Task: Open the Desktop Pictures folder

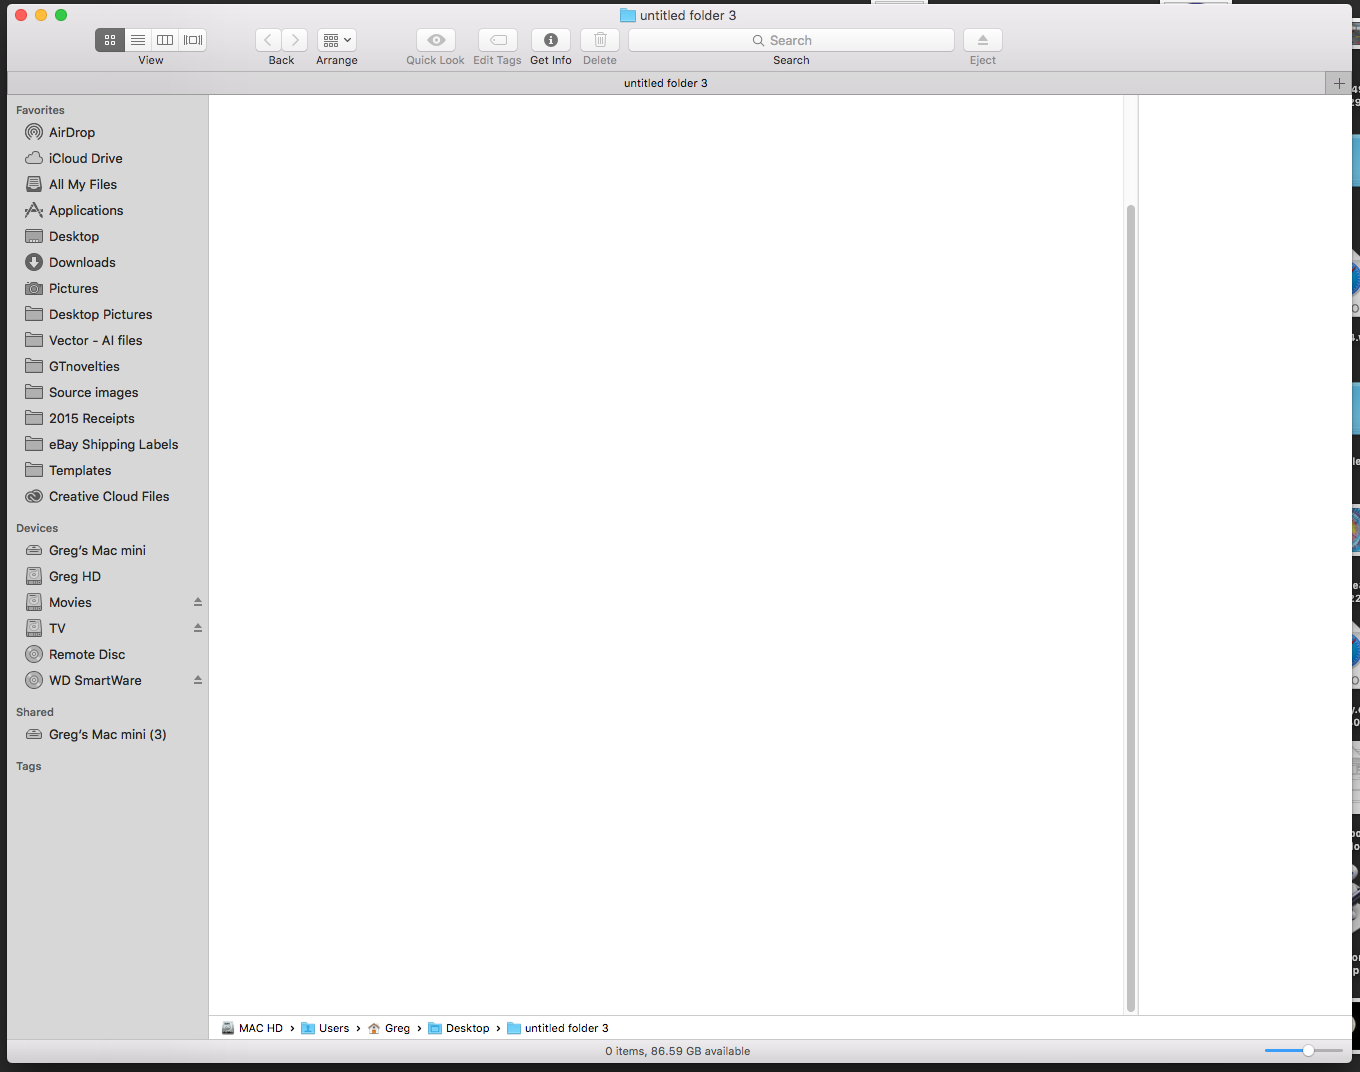Action: 101,314
